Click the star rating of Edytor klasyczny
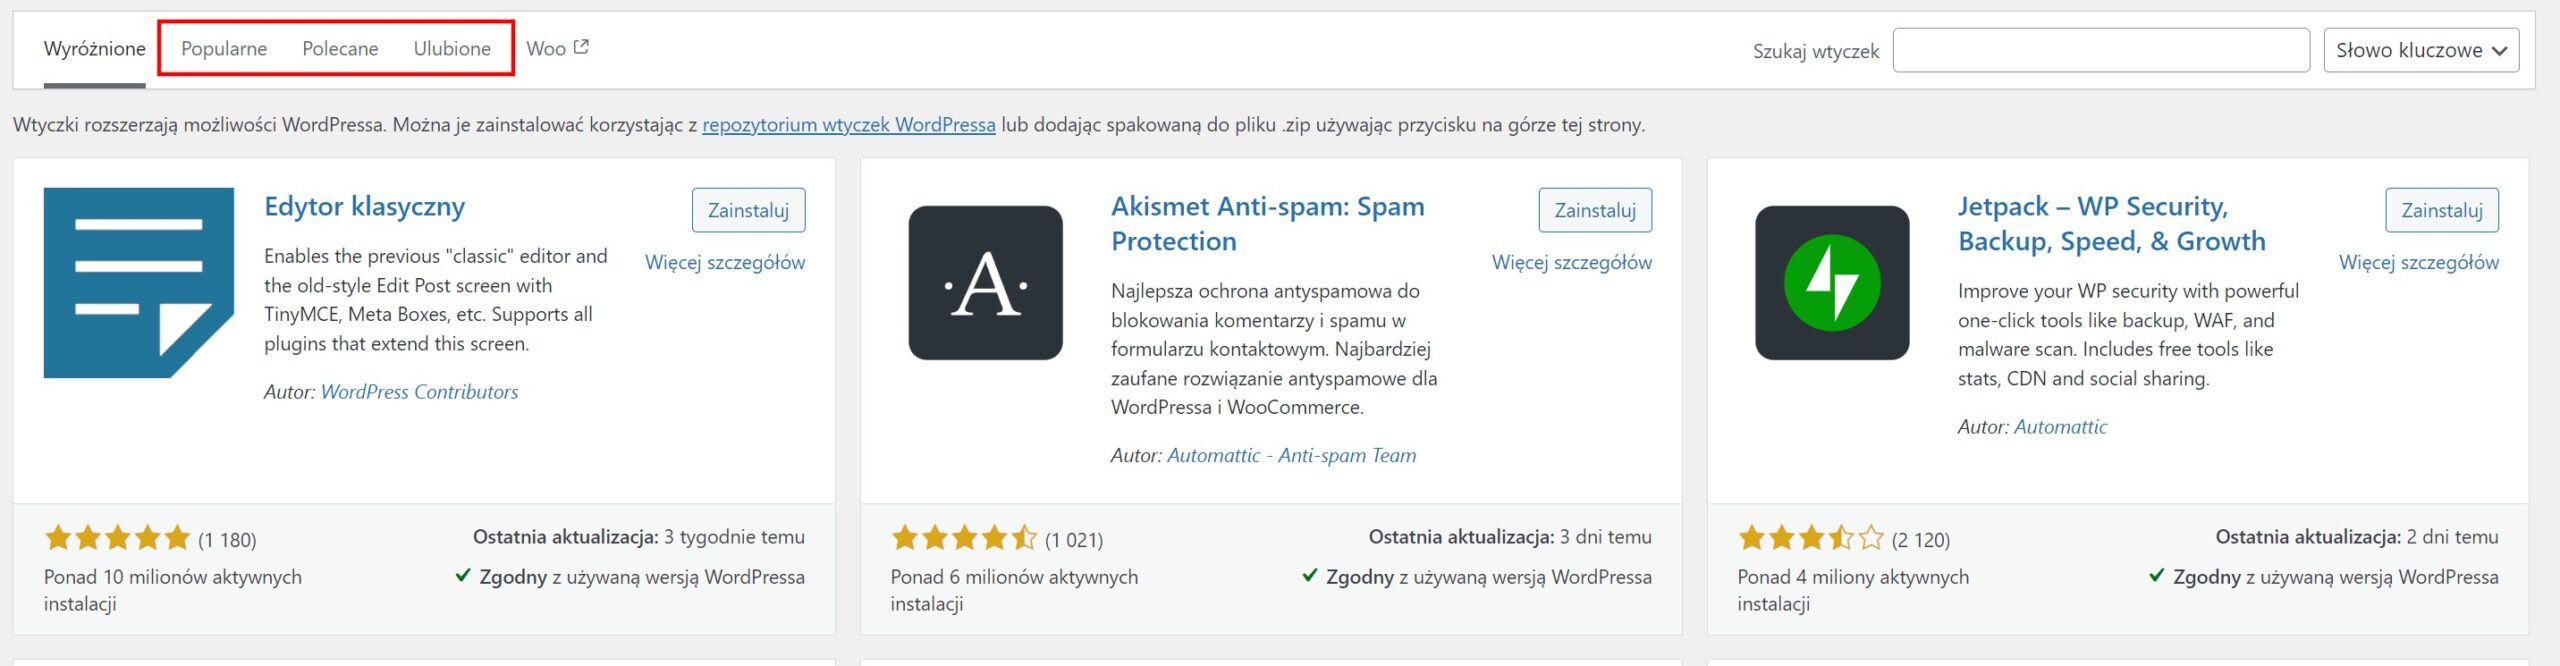The height and width of the screenshot is (666, 2560). 117,538
